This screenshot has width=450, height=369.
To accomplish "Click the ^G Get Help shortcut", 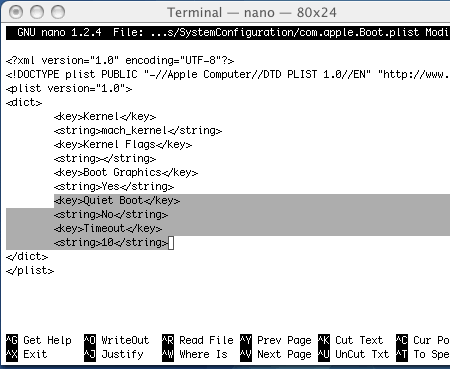I will [39, 340].
